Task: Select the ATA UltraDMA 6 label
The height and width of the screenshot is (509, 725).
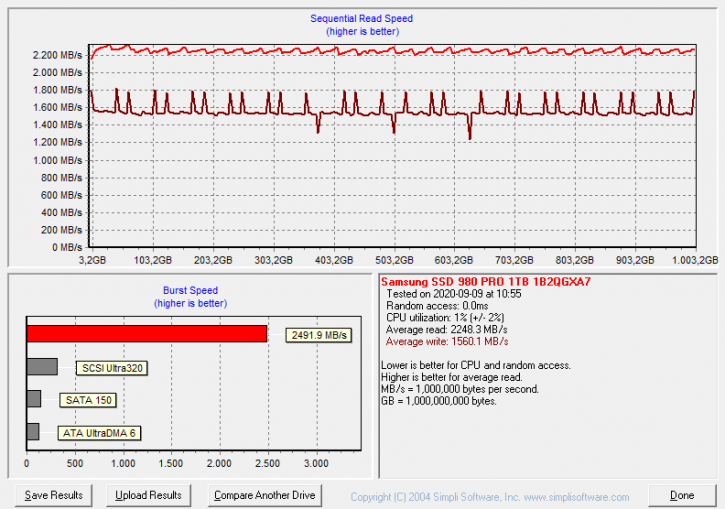Action: click(x=99, y=433)
